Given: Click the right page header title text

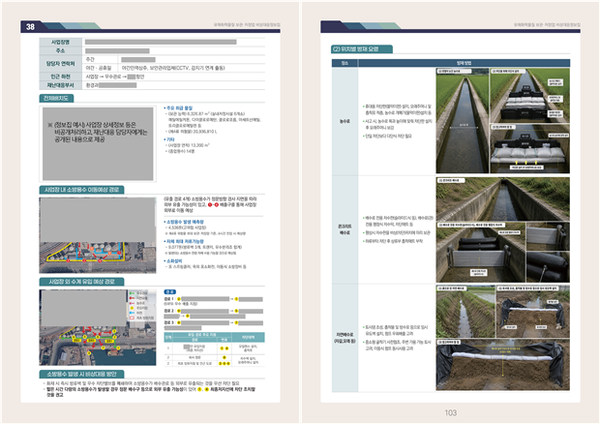Looking at the screenshot, I should coord(547,24).
